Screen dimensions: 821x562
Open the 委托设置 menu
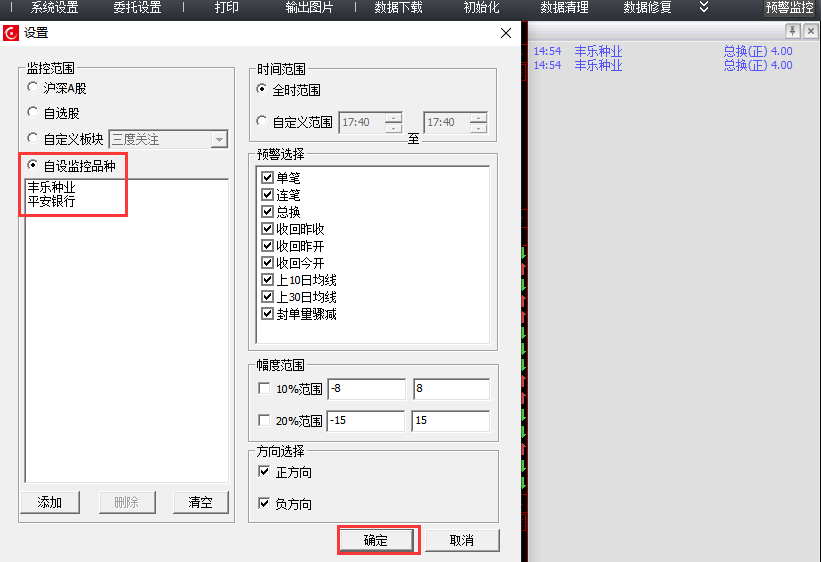[x=137, y=7]
